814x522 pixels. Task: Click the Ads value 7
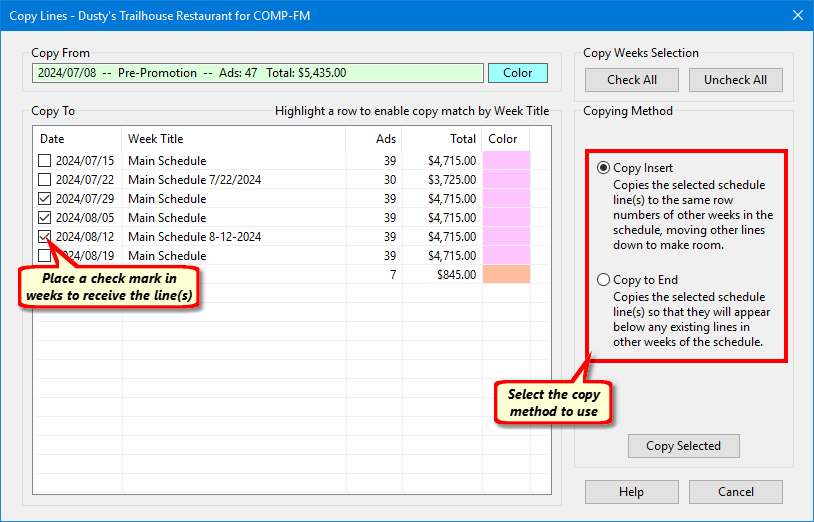coord(393,274)
